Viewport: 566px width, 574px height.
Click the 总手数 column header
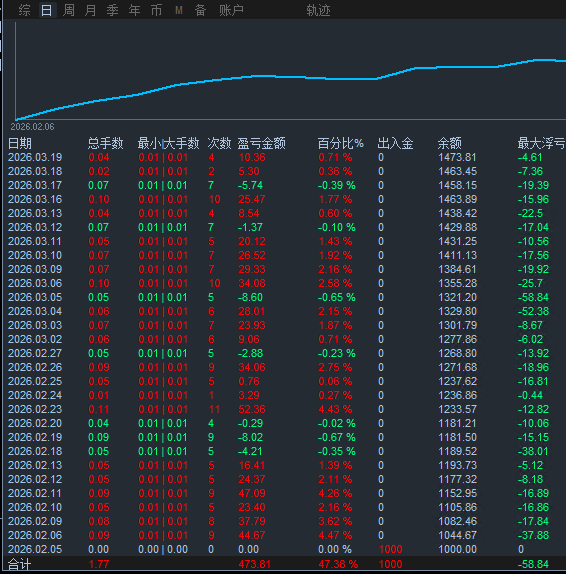pos(105,143)
